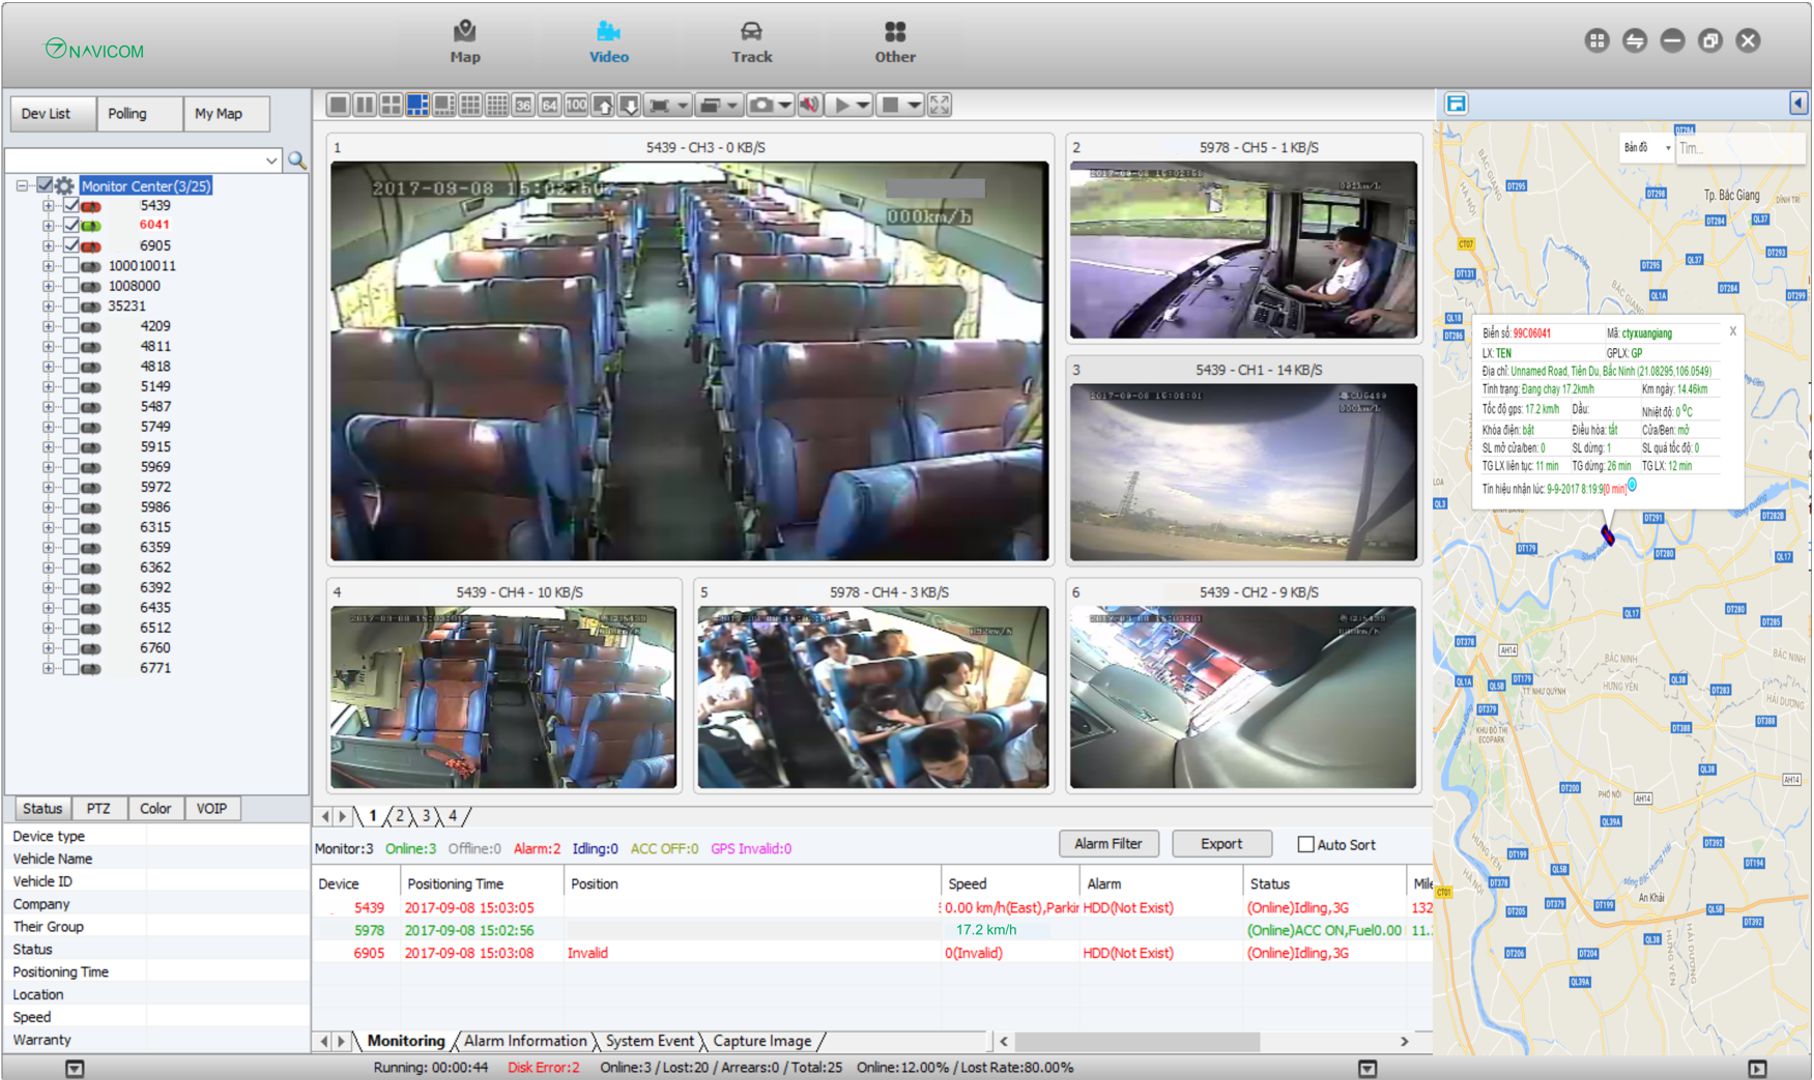This screenshot has height=1080, width=1814.
Task: Enable the Auto Sort checkbox
Action: click(x=1303, y=844)
